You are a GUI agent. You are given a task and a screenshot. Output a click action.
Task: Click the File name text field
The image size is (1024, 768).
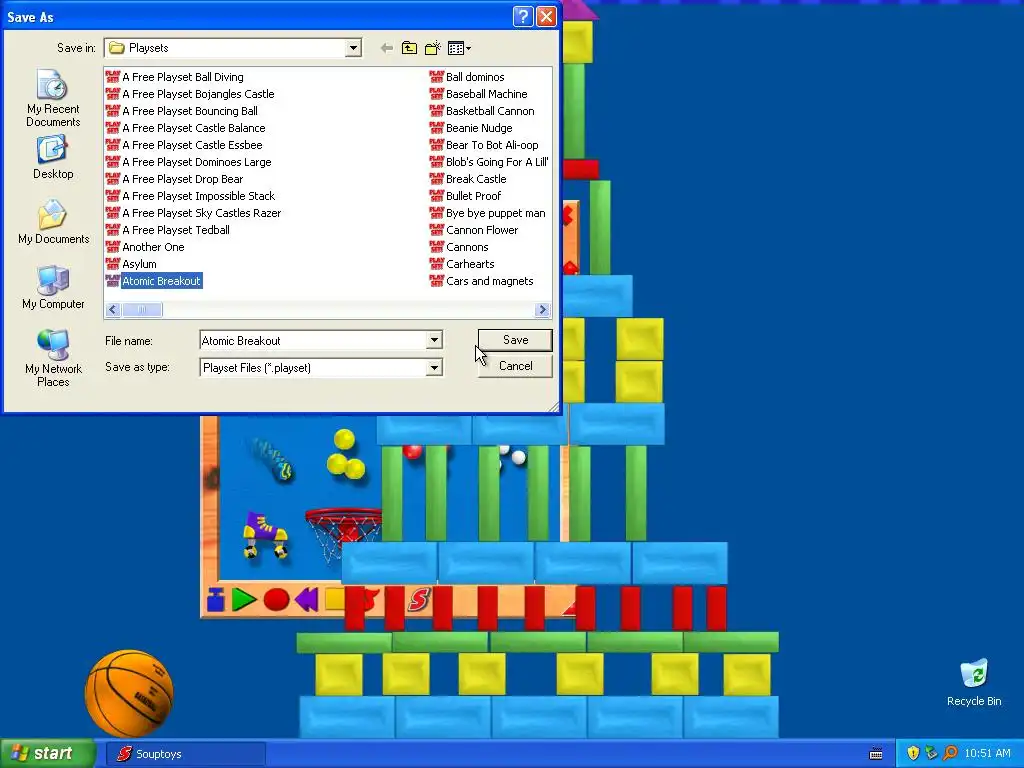point(313,340)
